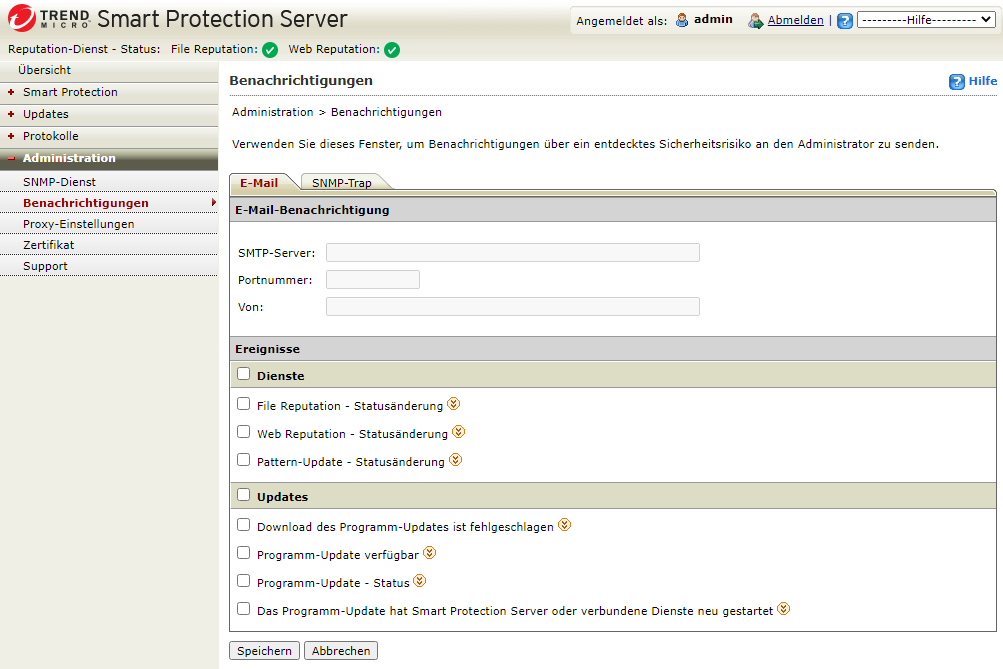
Task: Open Proxy-Einstellungen in the sidebar
Action: click(x=78, y=224)
